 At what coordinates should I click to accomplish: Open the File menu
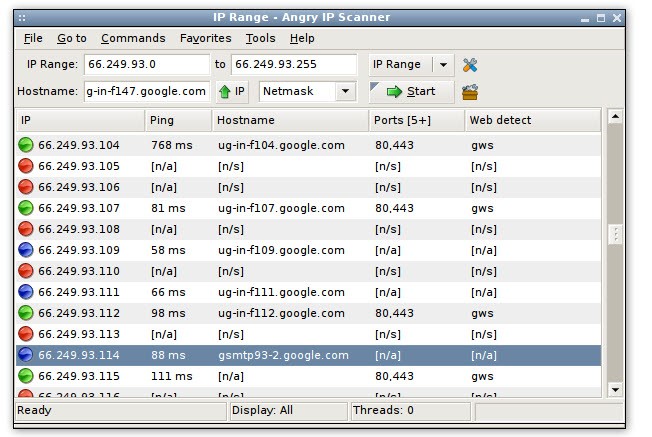tap(33, 38)
